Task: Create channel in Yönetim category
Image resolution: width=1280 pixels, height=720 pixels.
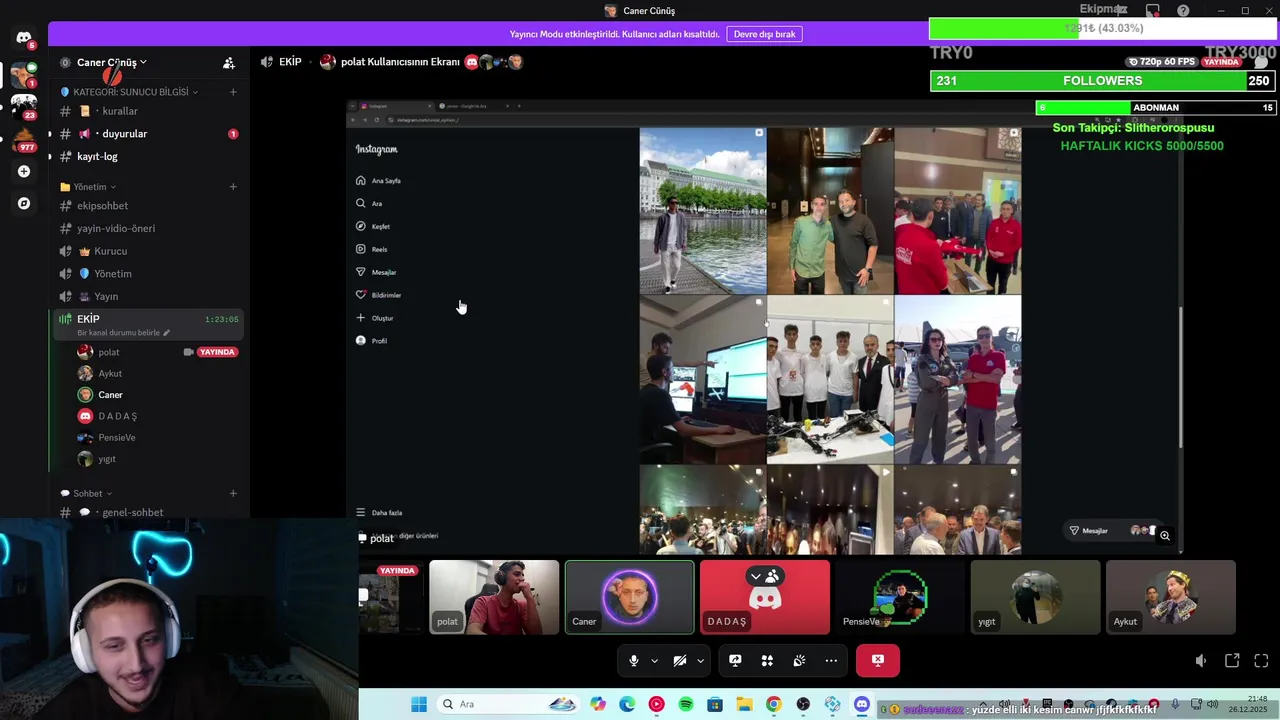Action: tap(233, 187)
